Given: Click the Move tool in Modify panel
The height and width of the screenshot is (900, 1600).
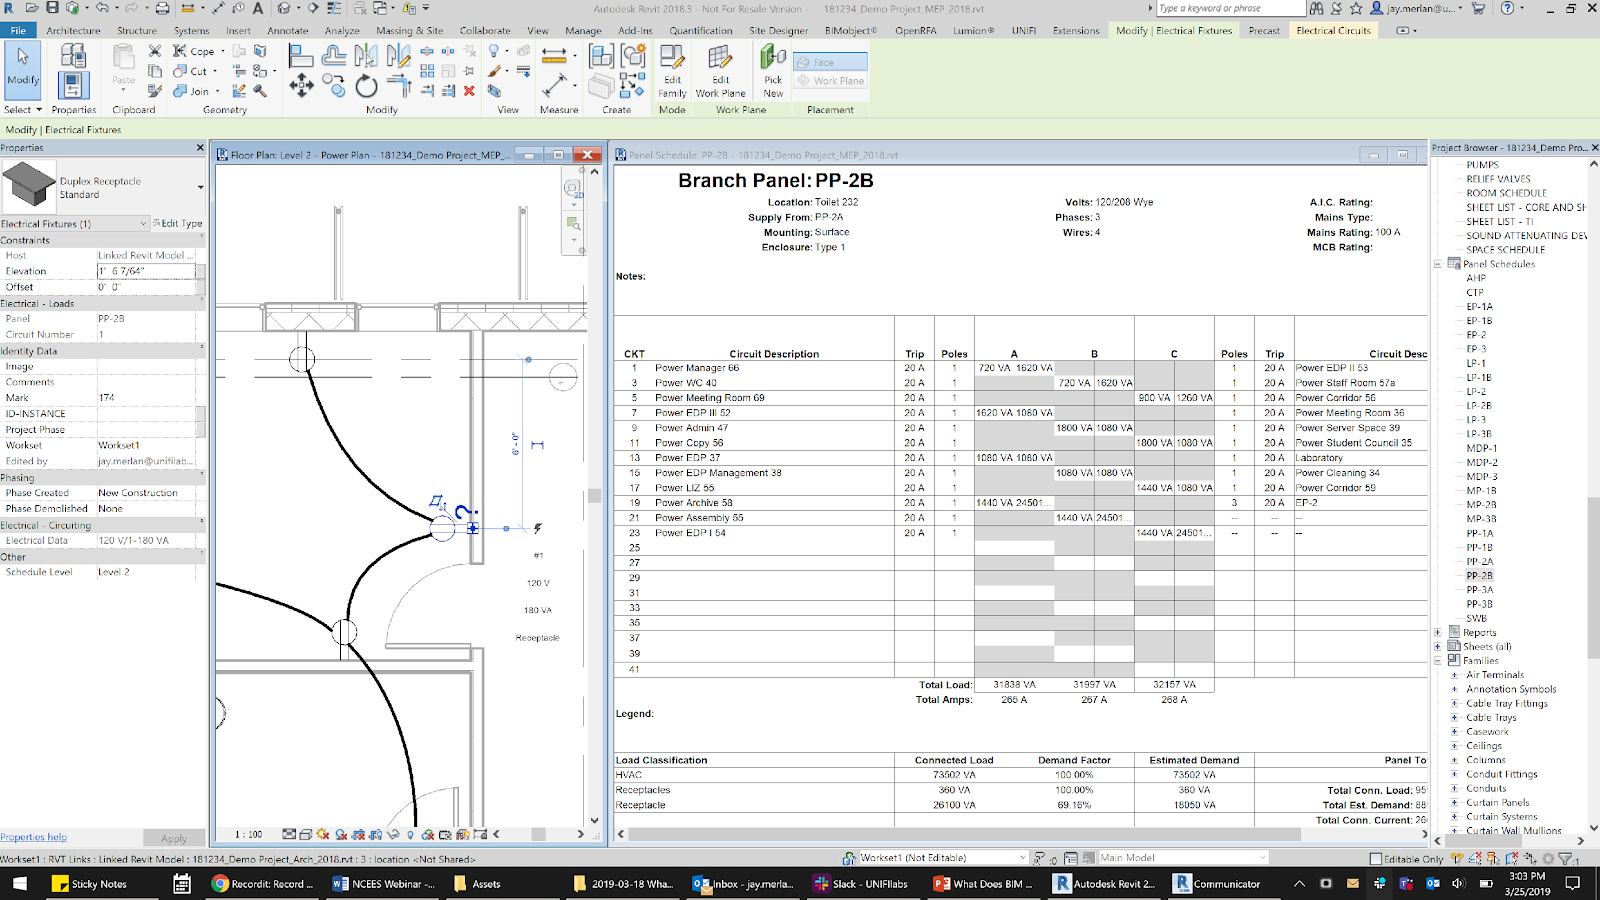Looking at the screenshot, I should (x=301, y=87).
